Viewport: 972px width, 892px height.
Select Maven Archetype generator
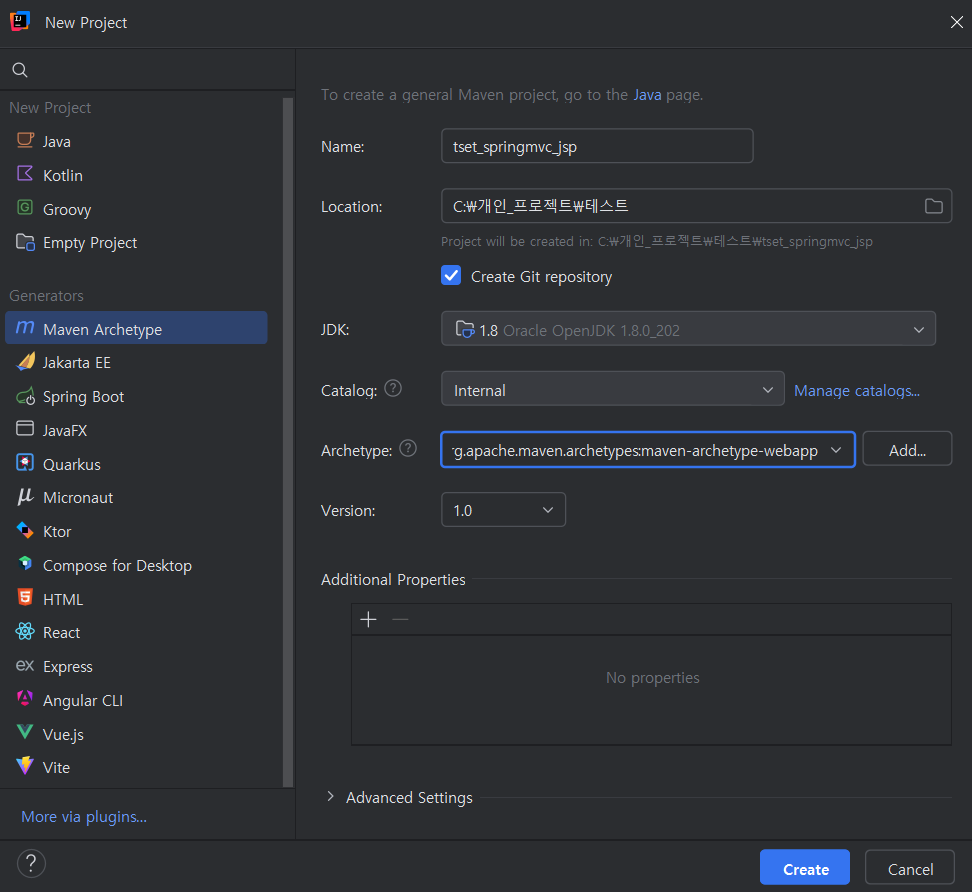136,329
